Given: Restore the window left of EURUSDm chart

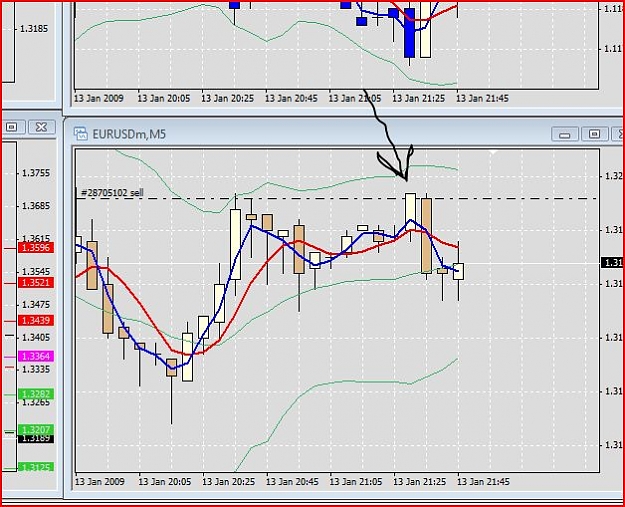Looking at the screenshot, I should pyautogui.click(x=12, y=127).
